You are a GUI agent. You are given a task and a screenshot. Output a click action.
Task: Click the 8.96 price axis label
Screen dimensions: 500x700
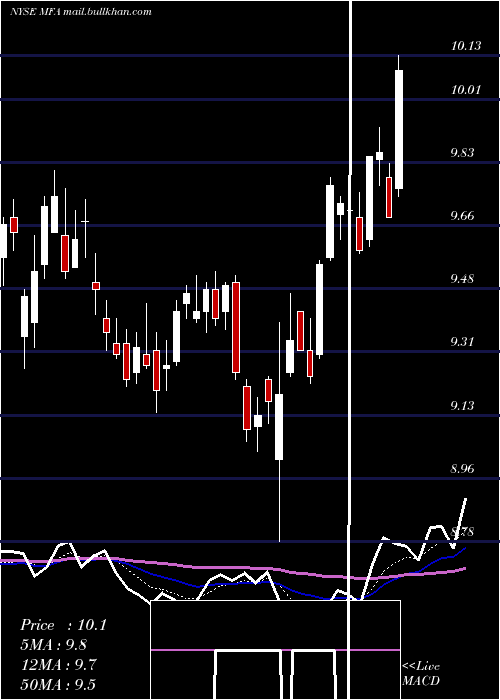pyautogui.click(x=462, y=469)
